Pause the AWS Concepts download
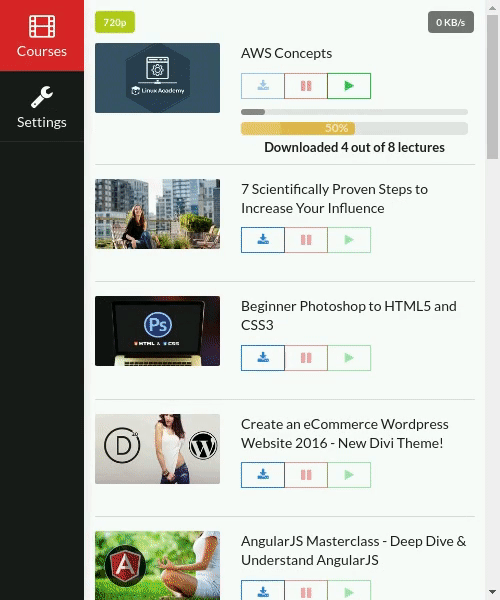Viewport: 500px width, 600px height. (306, 86)
